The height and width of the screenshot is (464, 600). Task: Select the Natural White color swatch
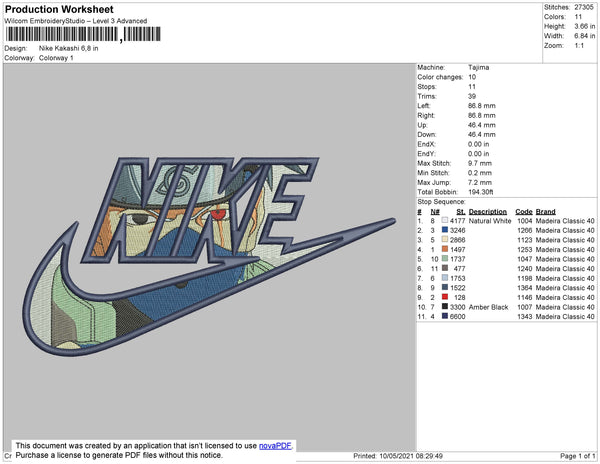(x=445, y=220)
